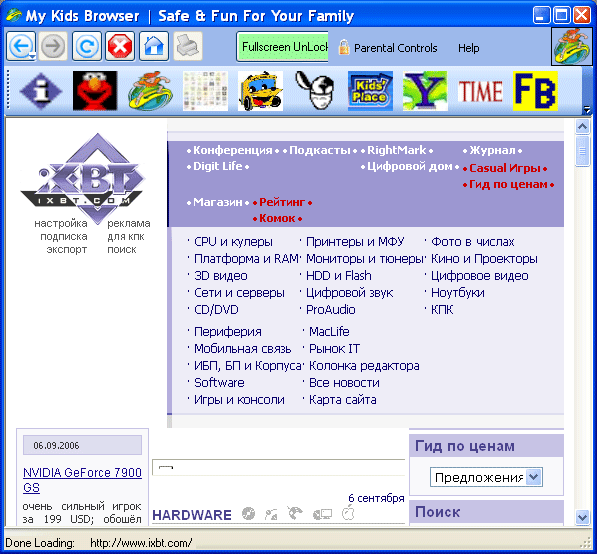Open the red Гид по ценам link

(508, 184)
